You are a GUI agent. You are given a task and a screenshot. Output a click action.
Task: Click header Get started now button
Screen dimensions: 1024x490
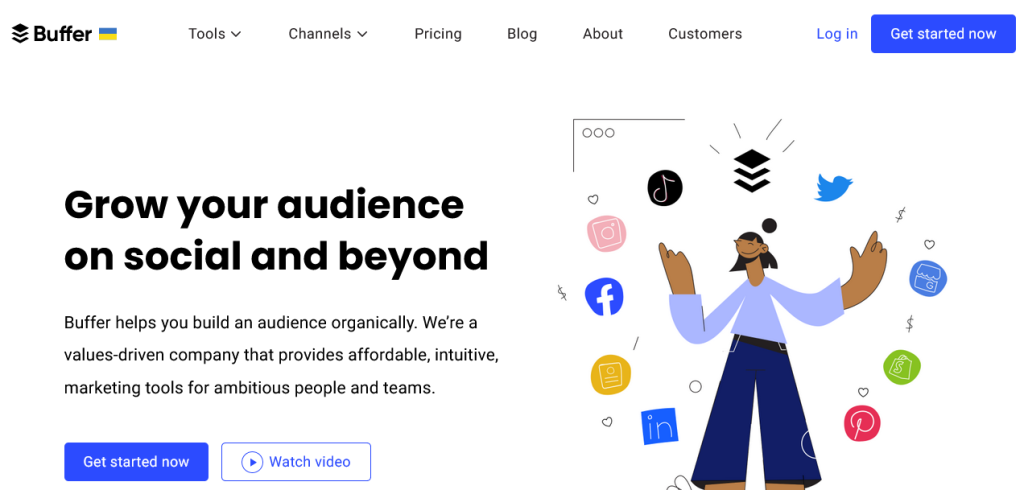click(944, 33)
